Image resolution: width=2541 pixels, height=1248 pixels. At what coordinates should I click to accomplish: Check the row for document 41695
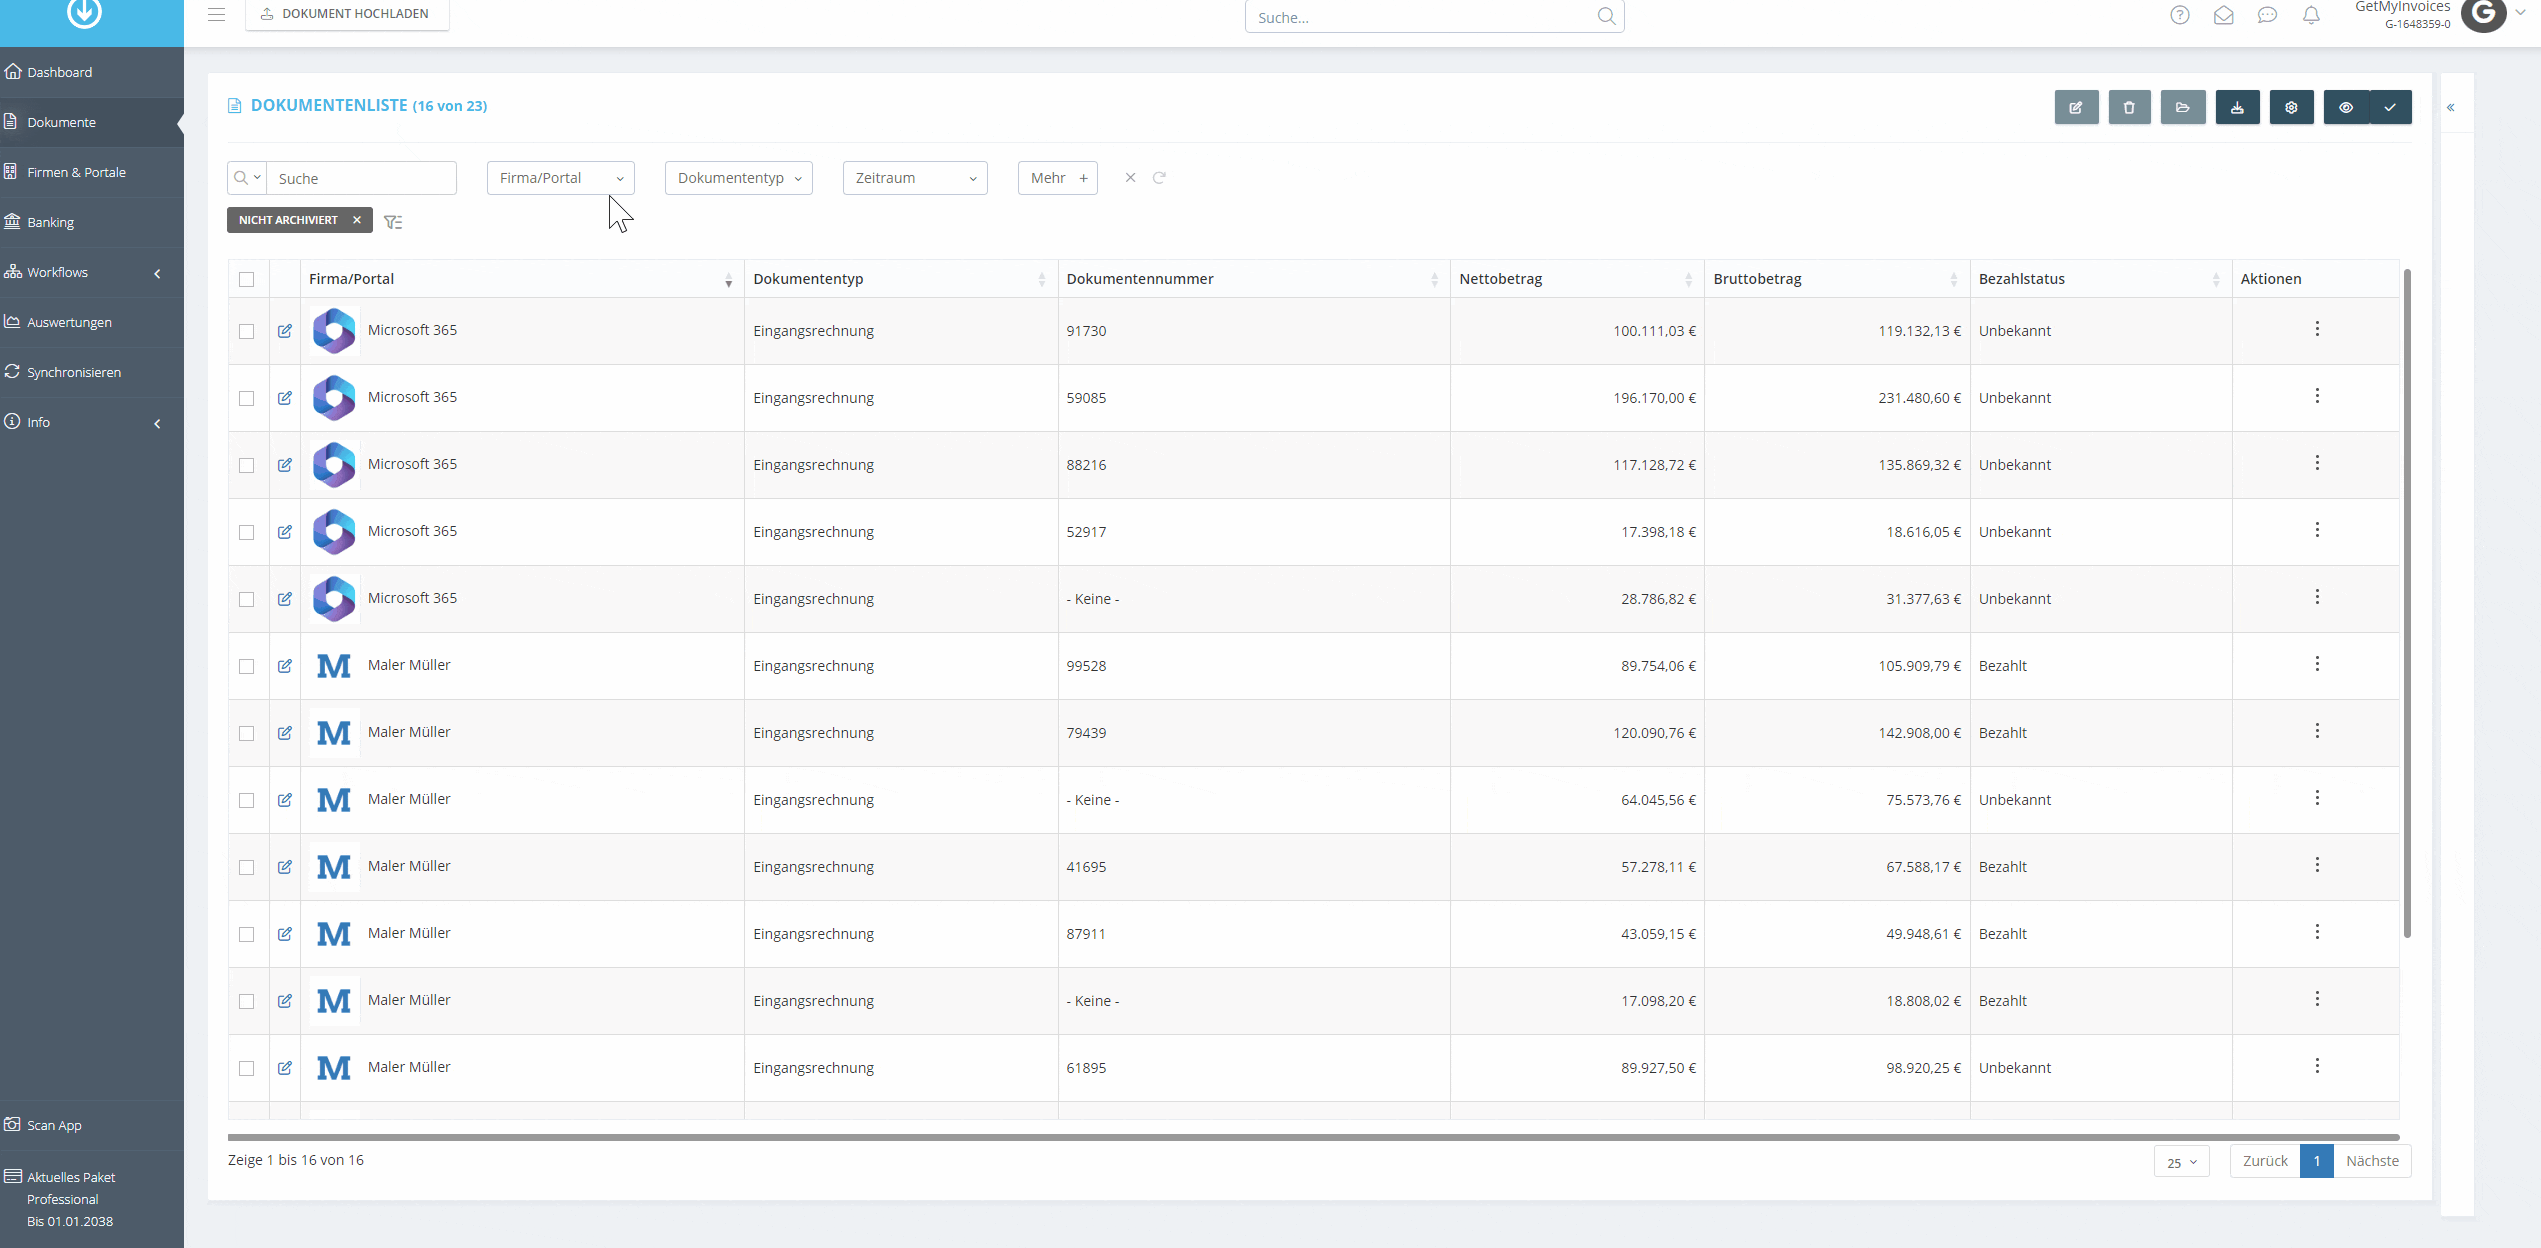coord(247,867)
